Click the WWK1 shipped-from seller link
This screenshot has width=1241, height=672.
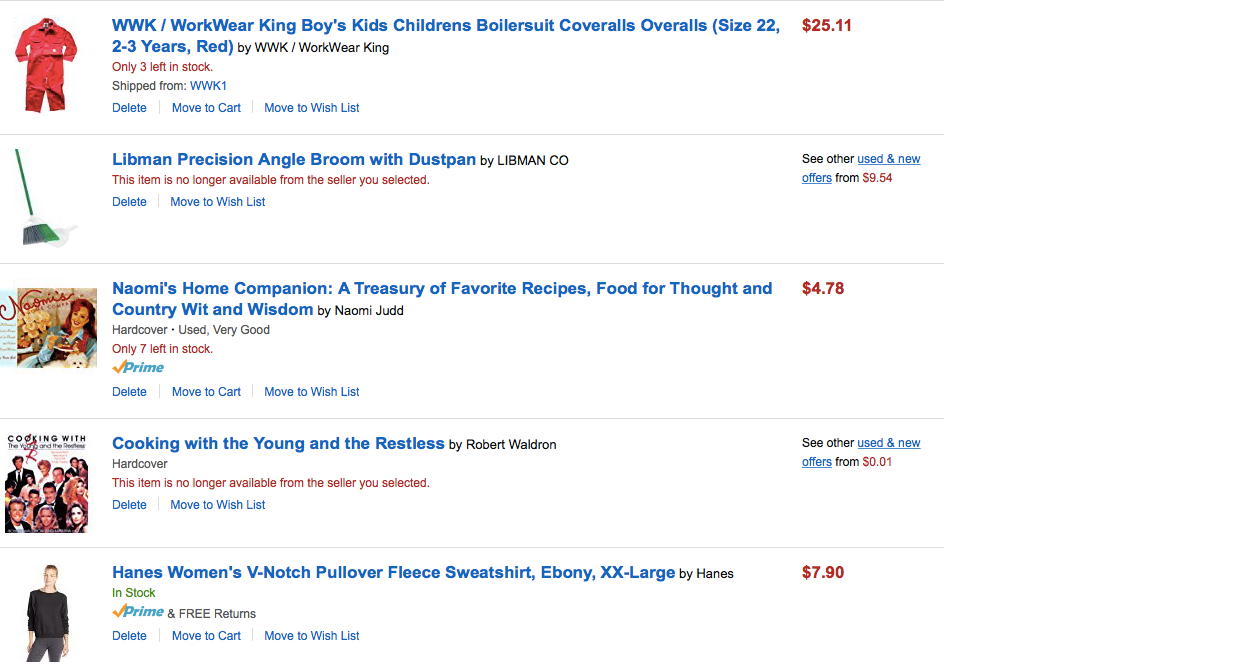pyautogui.click(x=208, y=86)
